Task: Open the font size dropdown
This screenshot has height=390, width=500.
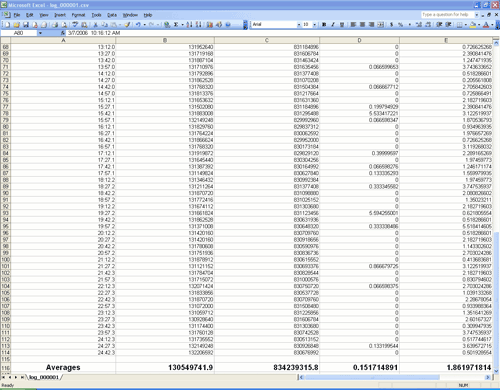Action: pos(314,25)
